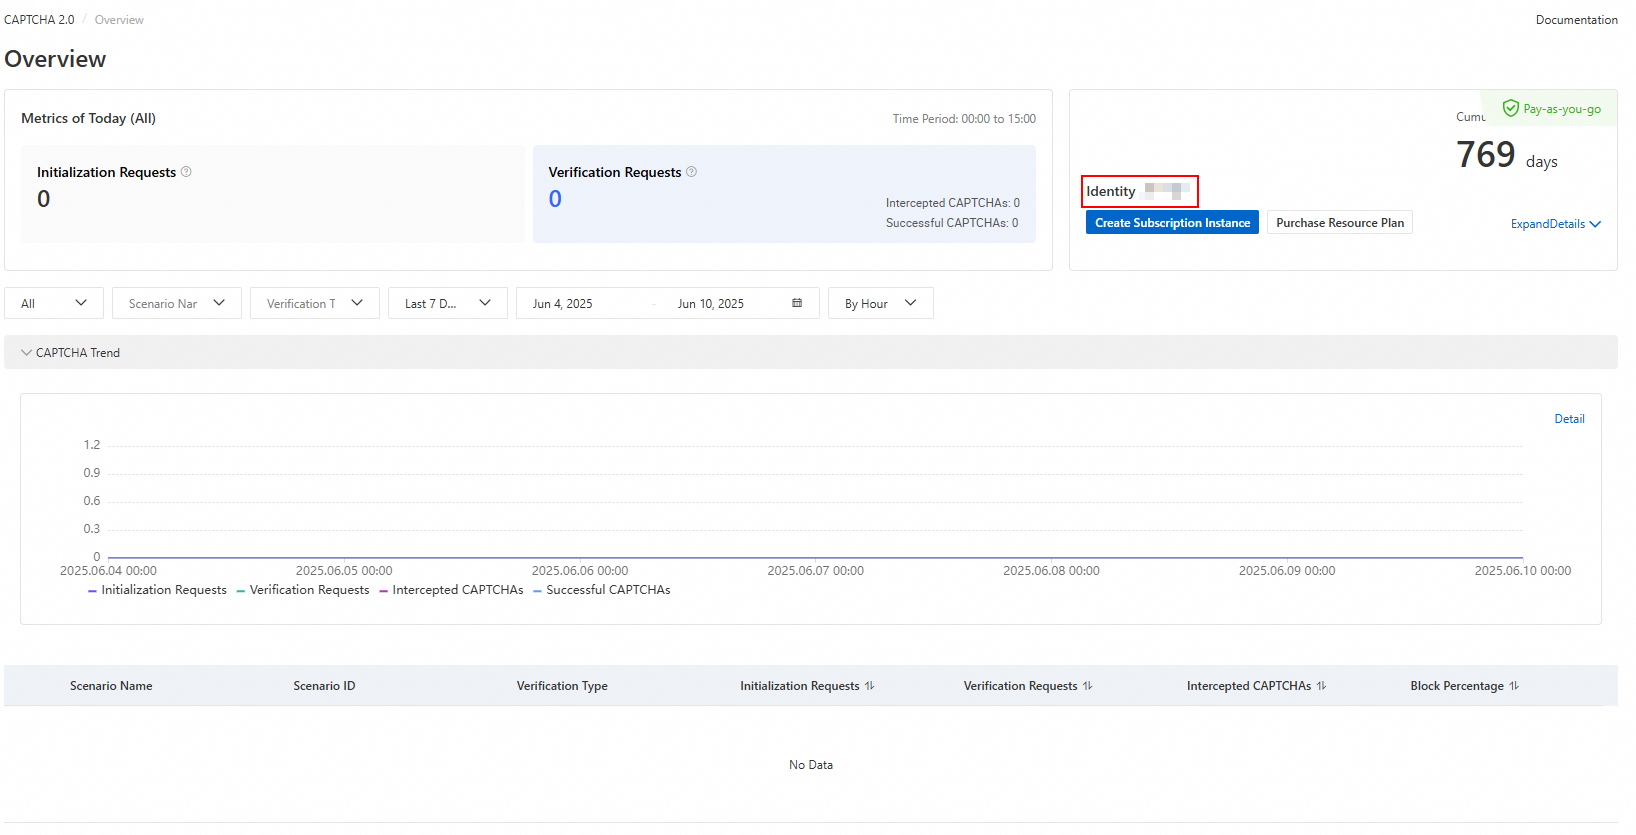Click the Pay-as-you-go shield icon
The image size is (1636, 835).
point(1511,108)
